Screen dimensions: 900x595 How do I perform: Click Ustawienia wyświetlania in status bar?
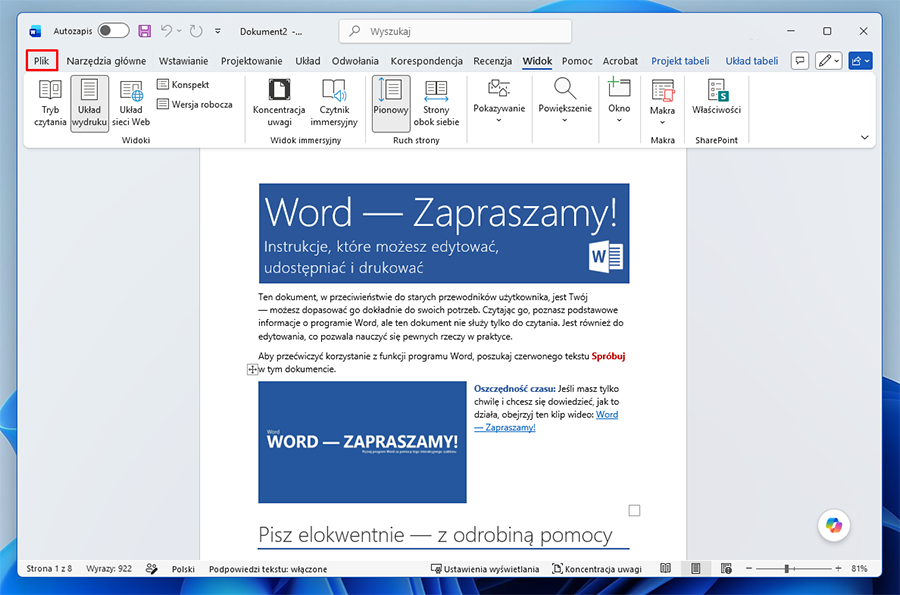pos(485,569)
